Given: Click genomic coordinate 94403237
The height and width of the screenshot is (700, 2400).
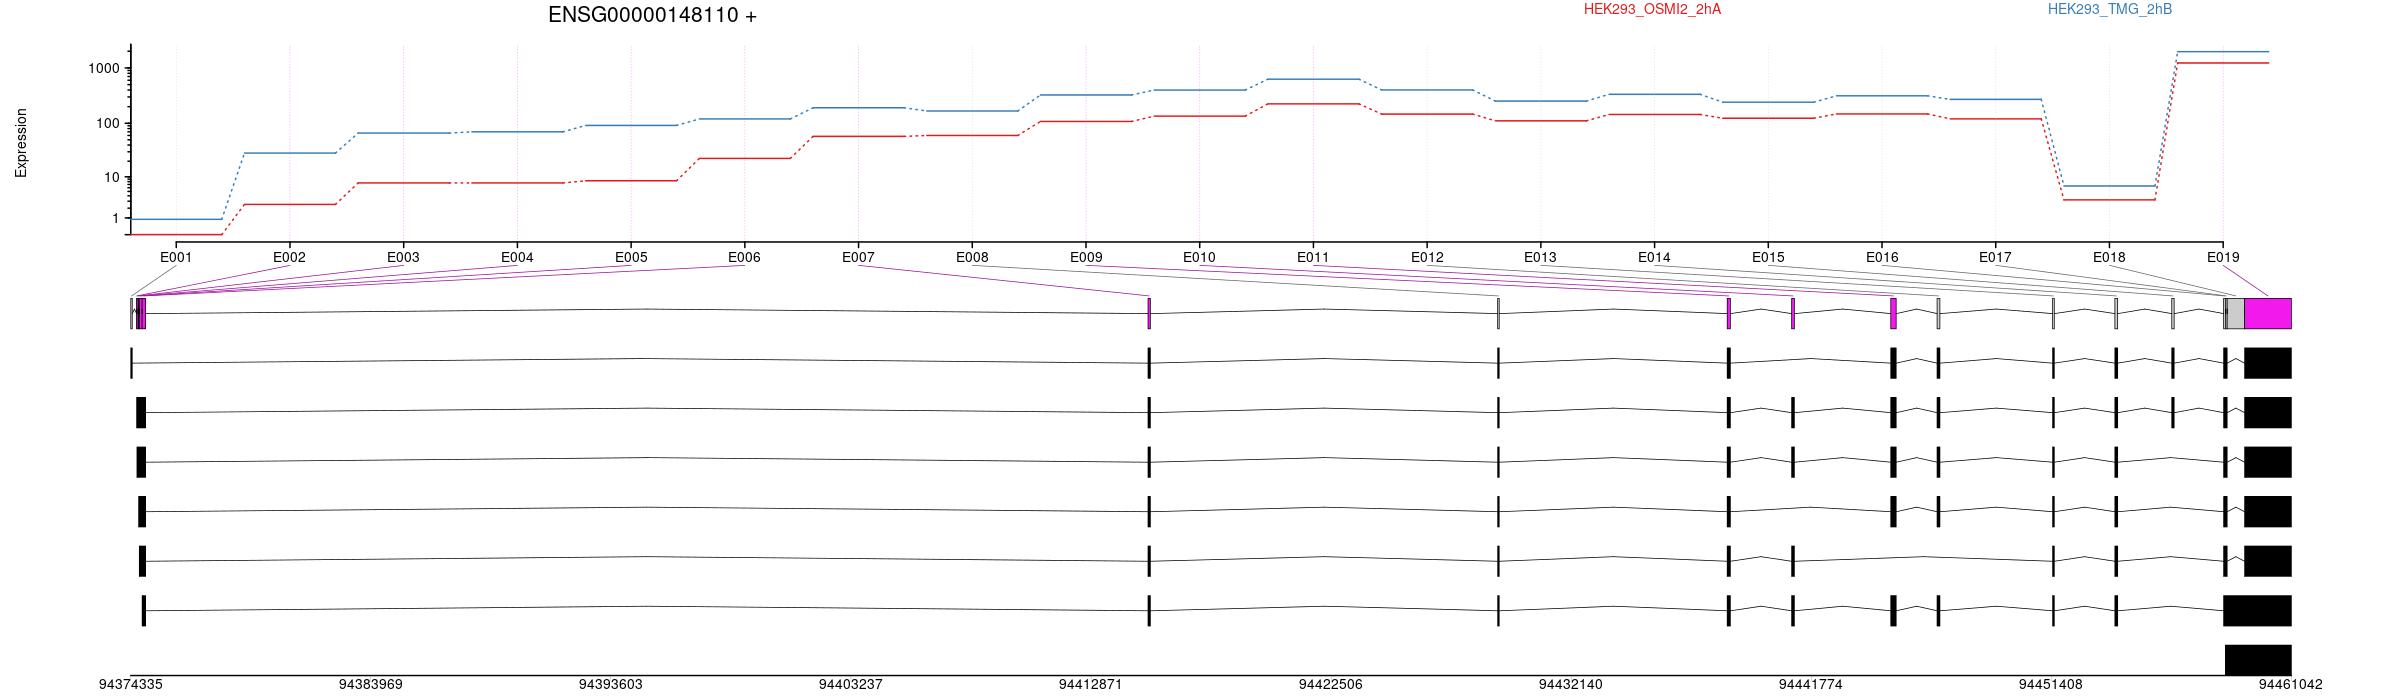Looking at the screenshot, I should (851, 685).
